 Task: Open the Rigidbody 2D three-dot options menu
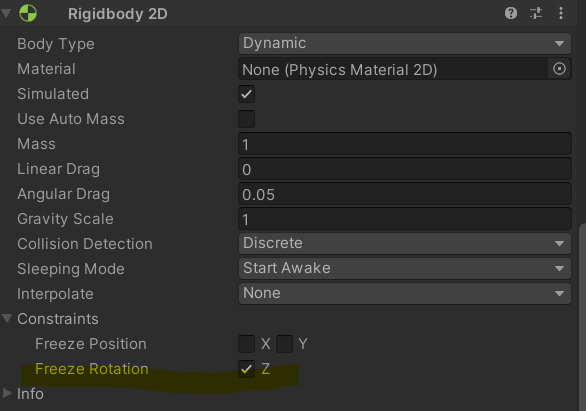click(x=561, y=13)
